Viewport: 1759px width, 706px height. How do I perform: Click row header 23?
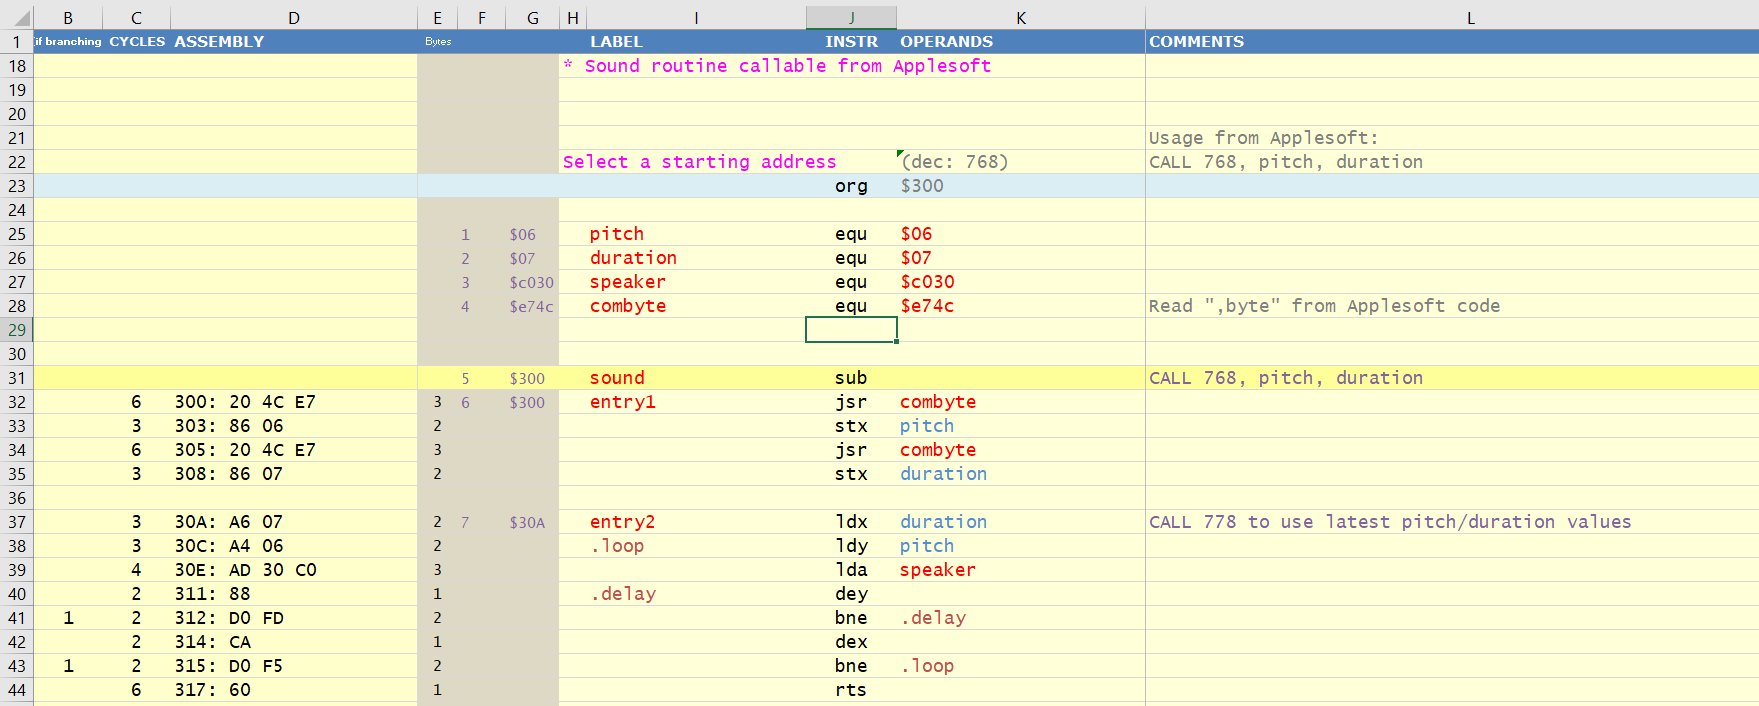pyautogui.click(x=17, y=186)
